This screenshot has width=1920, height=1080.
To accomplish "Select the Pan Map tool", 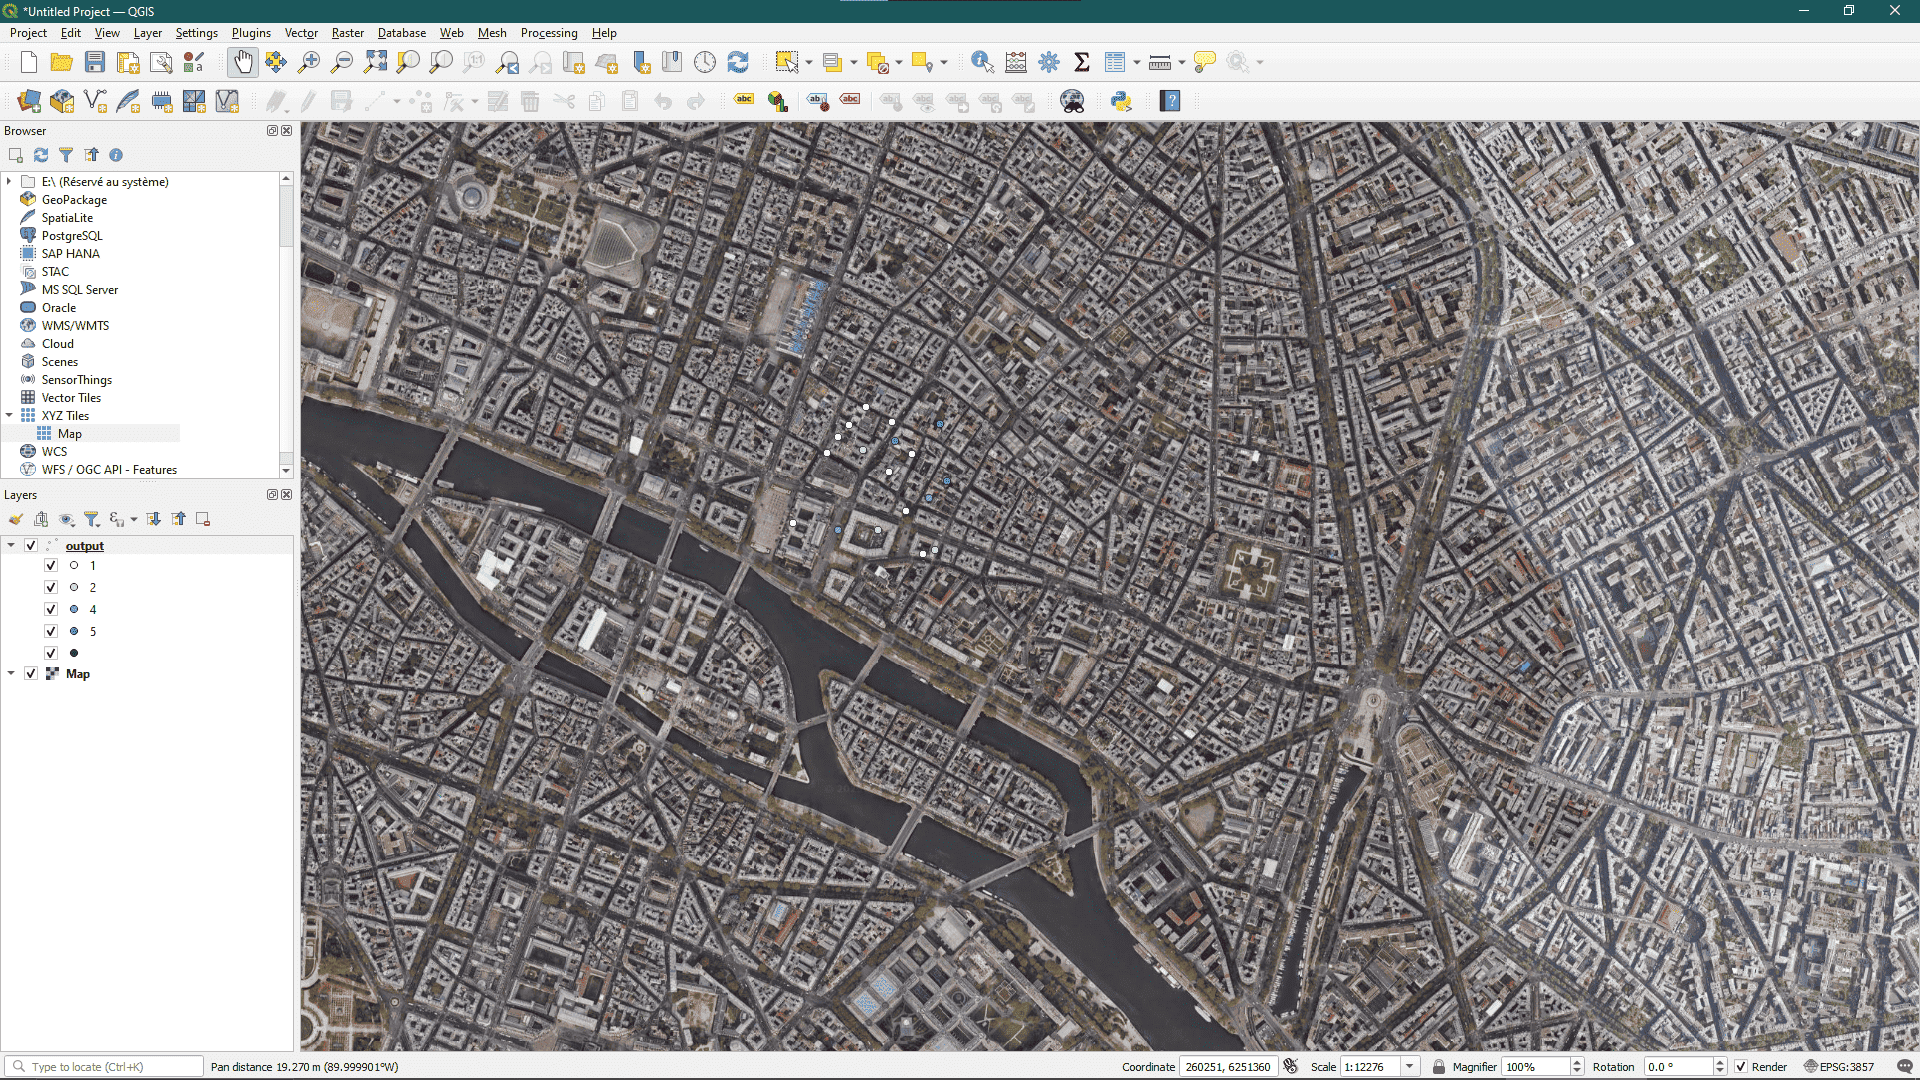I will point(243,61).
